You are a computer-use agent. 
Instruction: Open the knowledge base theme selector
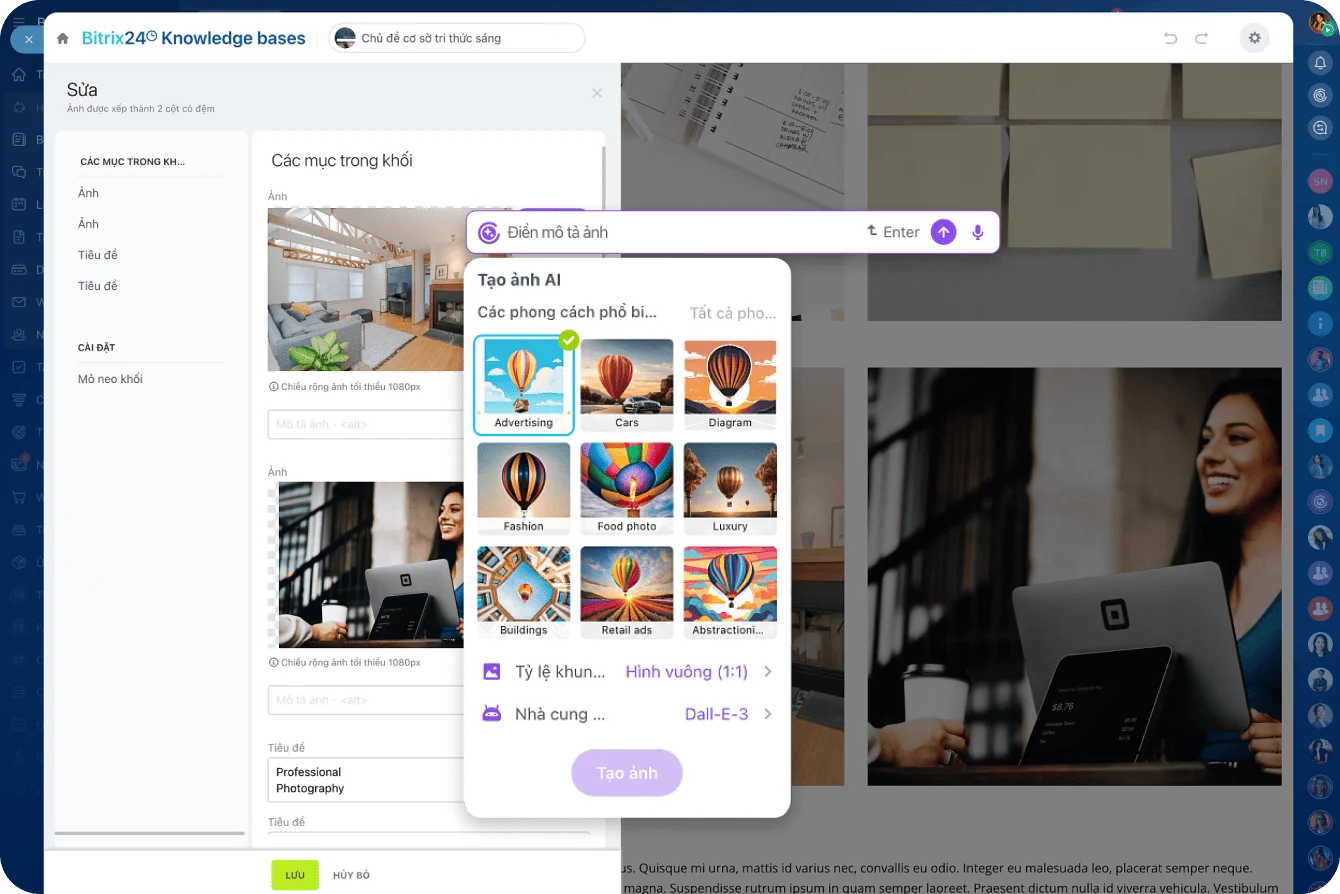[x=456, y=38]
